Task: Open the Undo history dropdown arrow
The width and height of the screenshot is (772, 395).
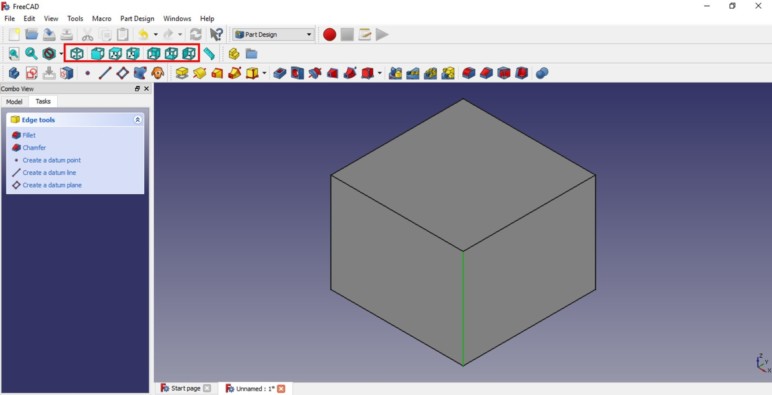Action: pos(156,34)
